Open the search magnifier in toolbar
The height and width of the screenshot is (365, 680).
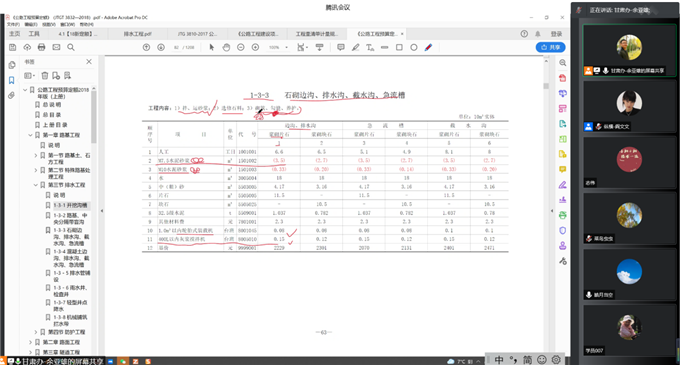pos(71,47)
